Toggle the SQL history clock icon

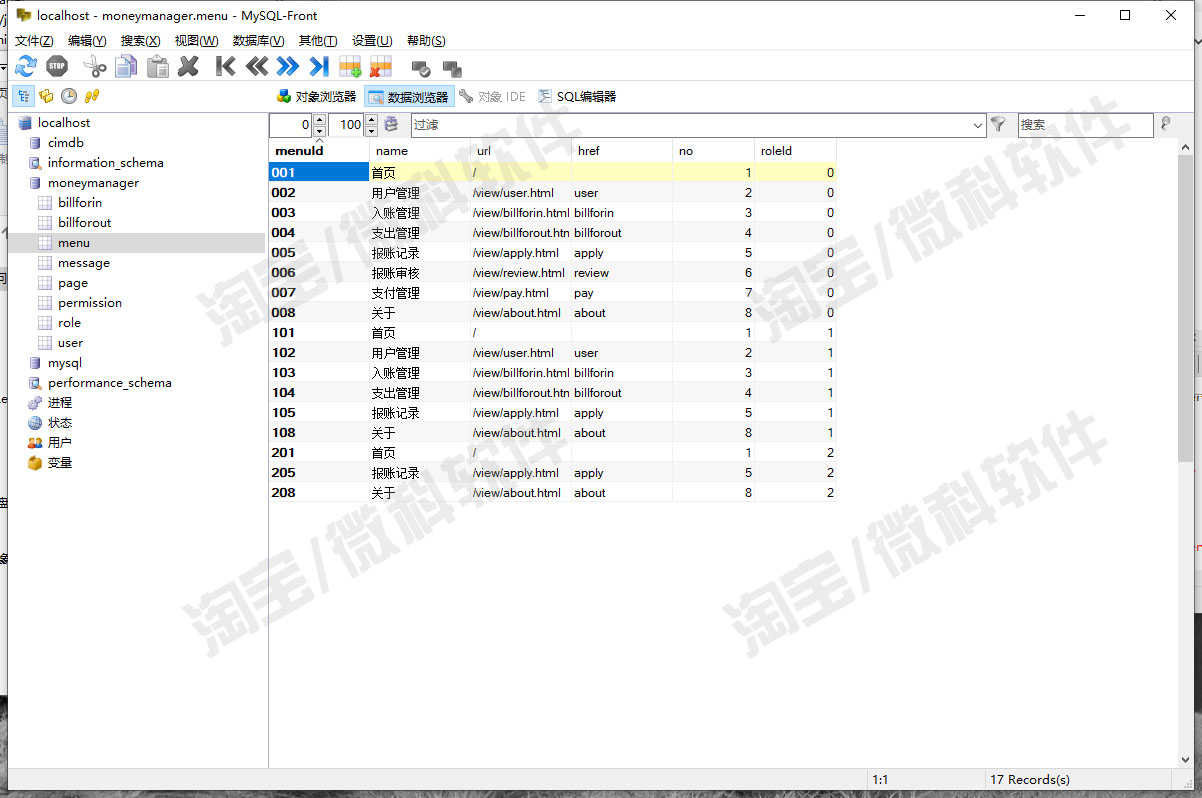[x=69, y=96]
